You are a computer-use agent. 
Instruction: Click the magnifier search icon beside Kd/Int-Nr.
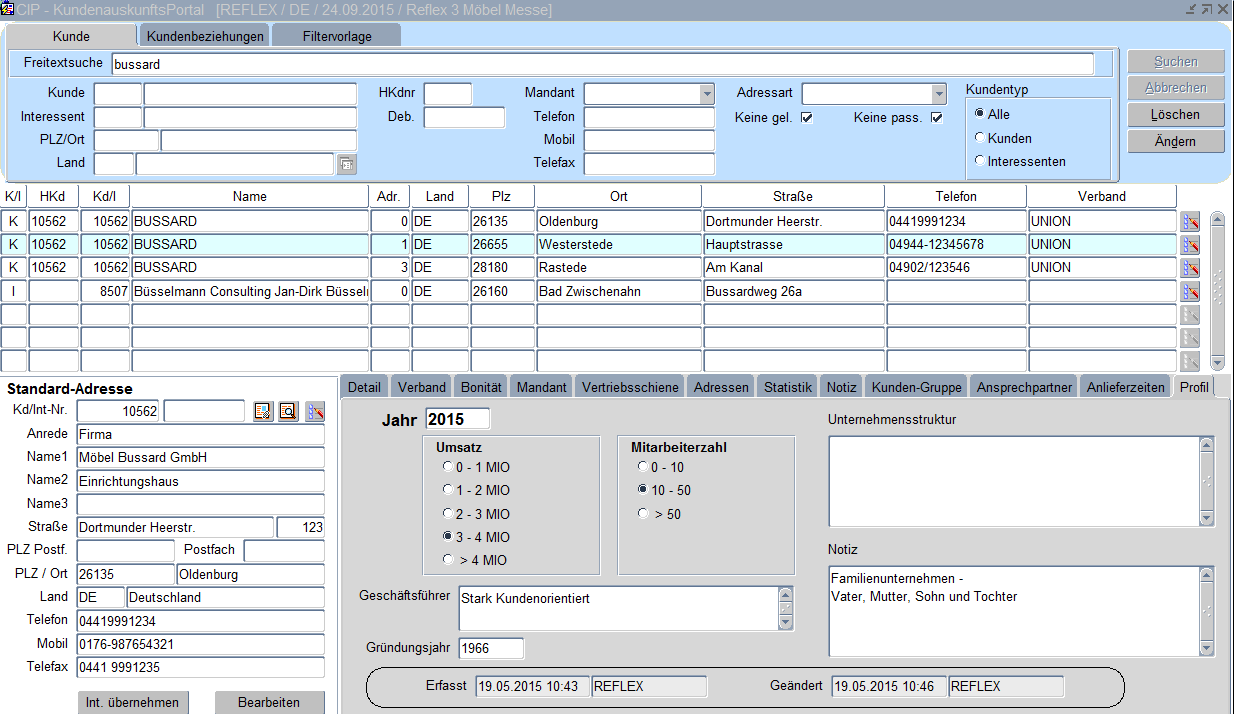(288, 411)
